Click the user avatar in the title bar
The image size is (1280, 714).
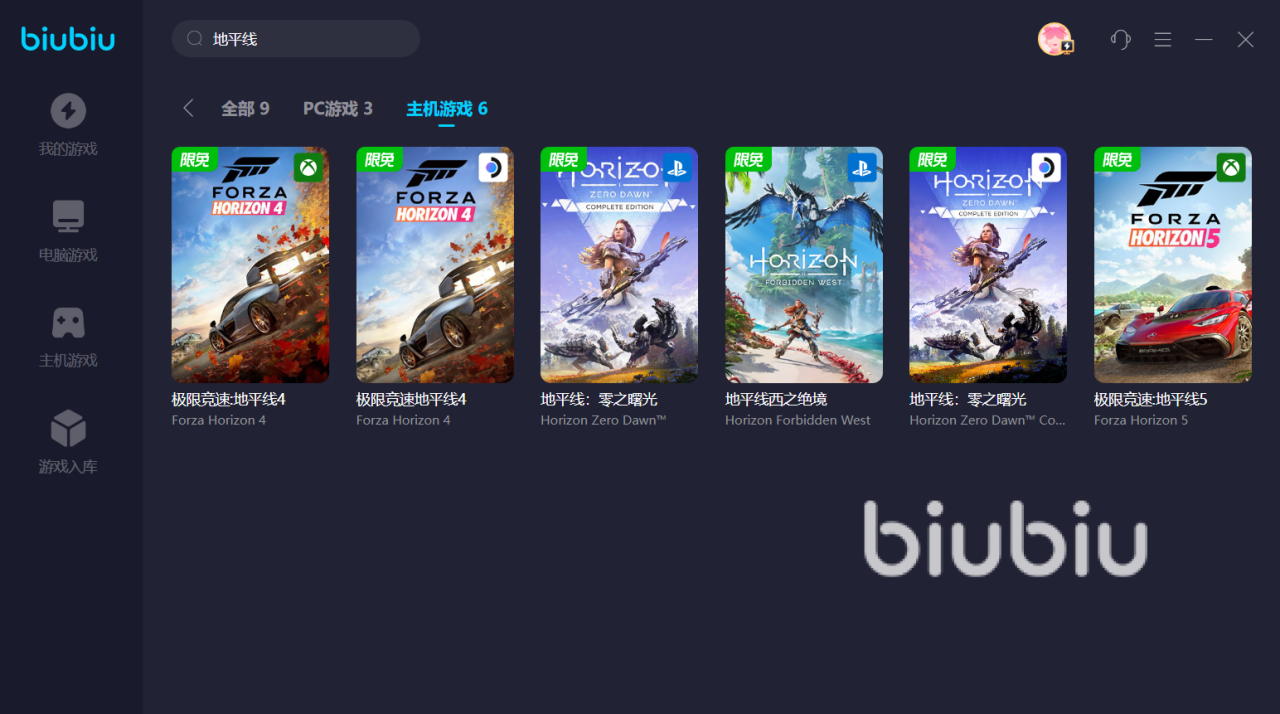pos(1054,39)
